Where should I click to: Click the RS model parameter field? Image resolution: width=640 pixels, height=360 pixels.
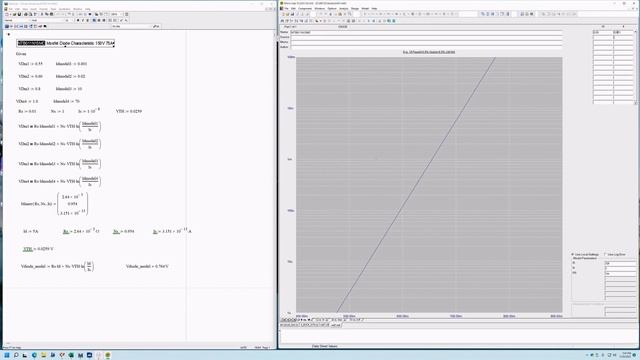pyautogui.click(x=620, y=273)
